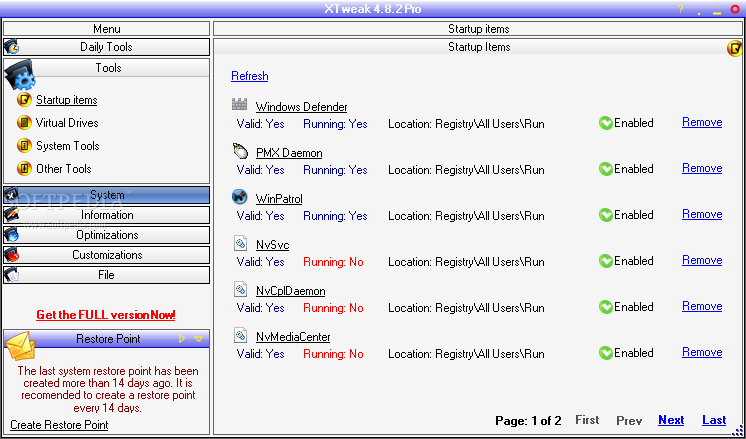
Task: Click the Virtual Drives sidebar icon
Action: pos(24,123)
